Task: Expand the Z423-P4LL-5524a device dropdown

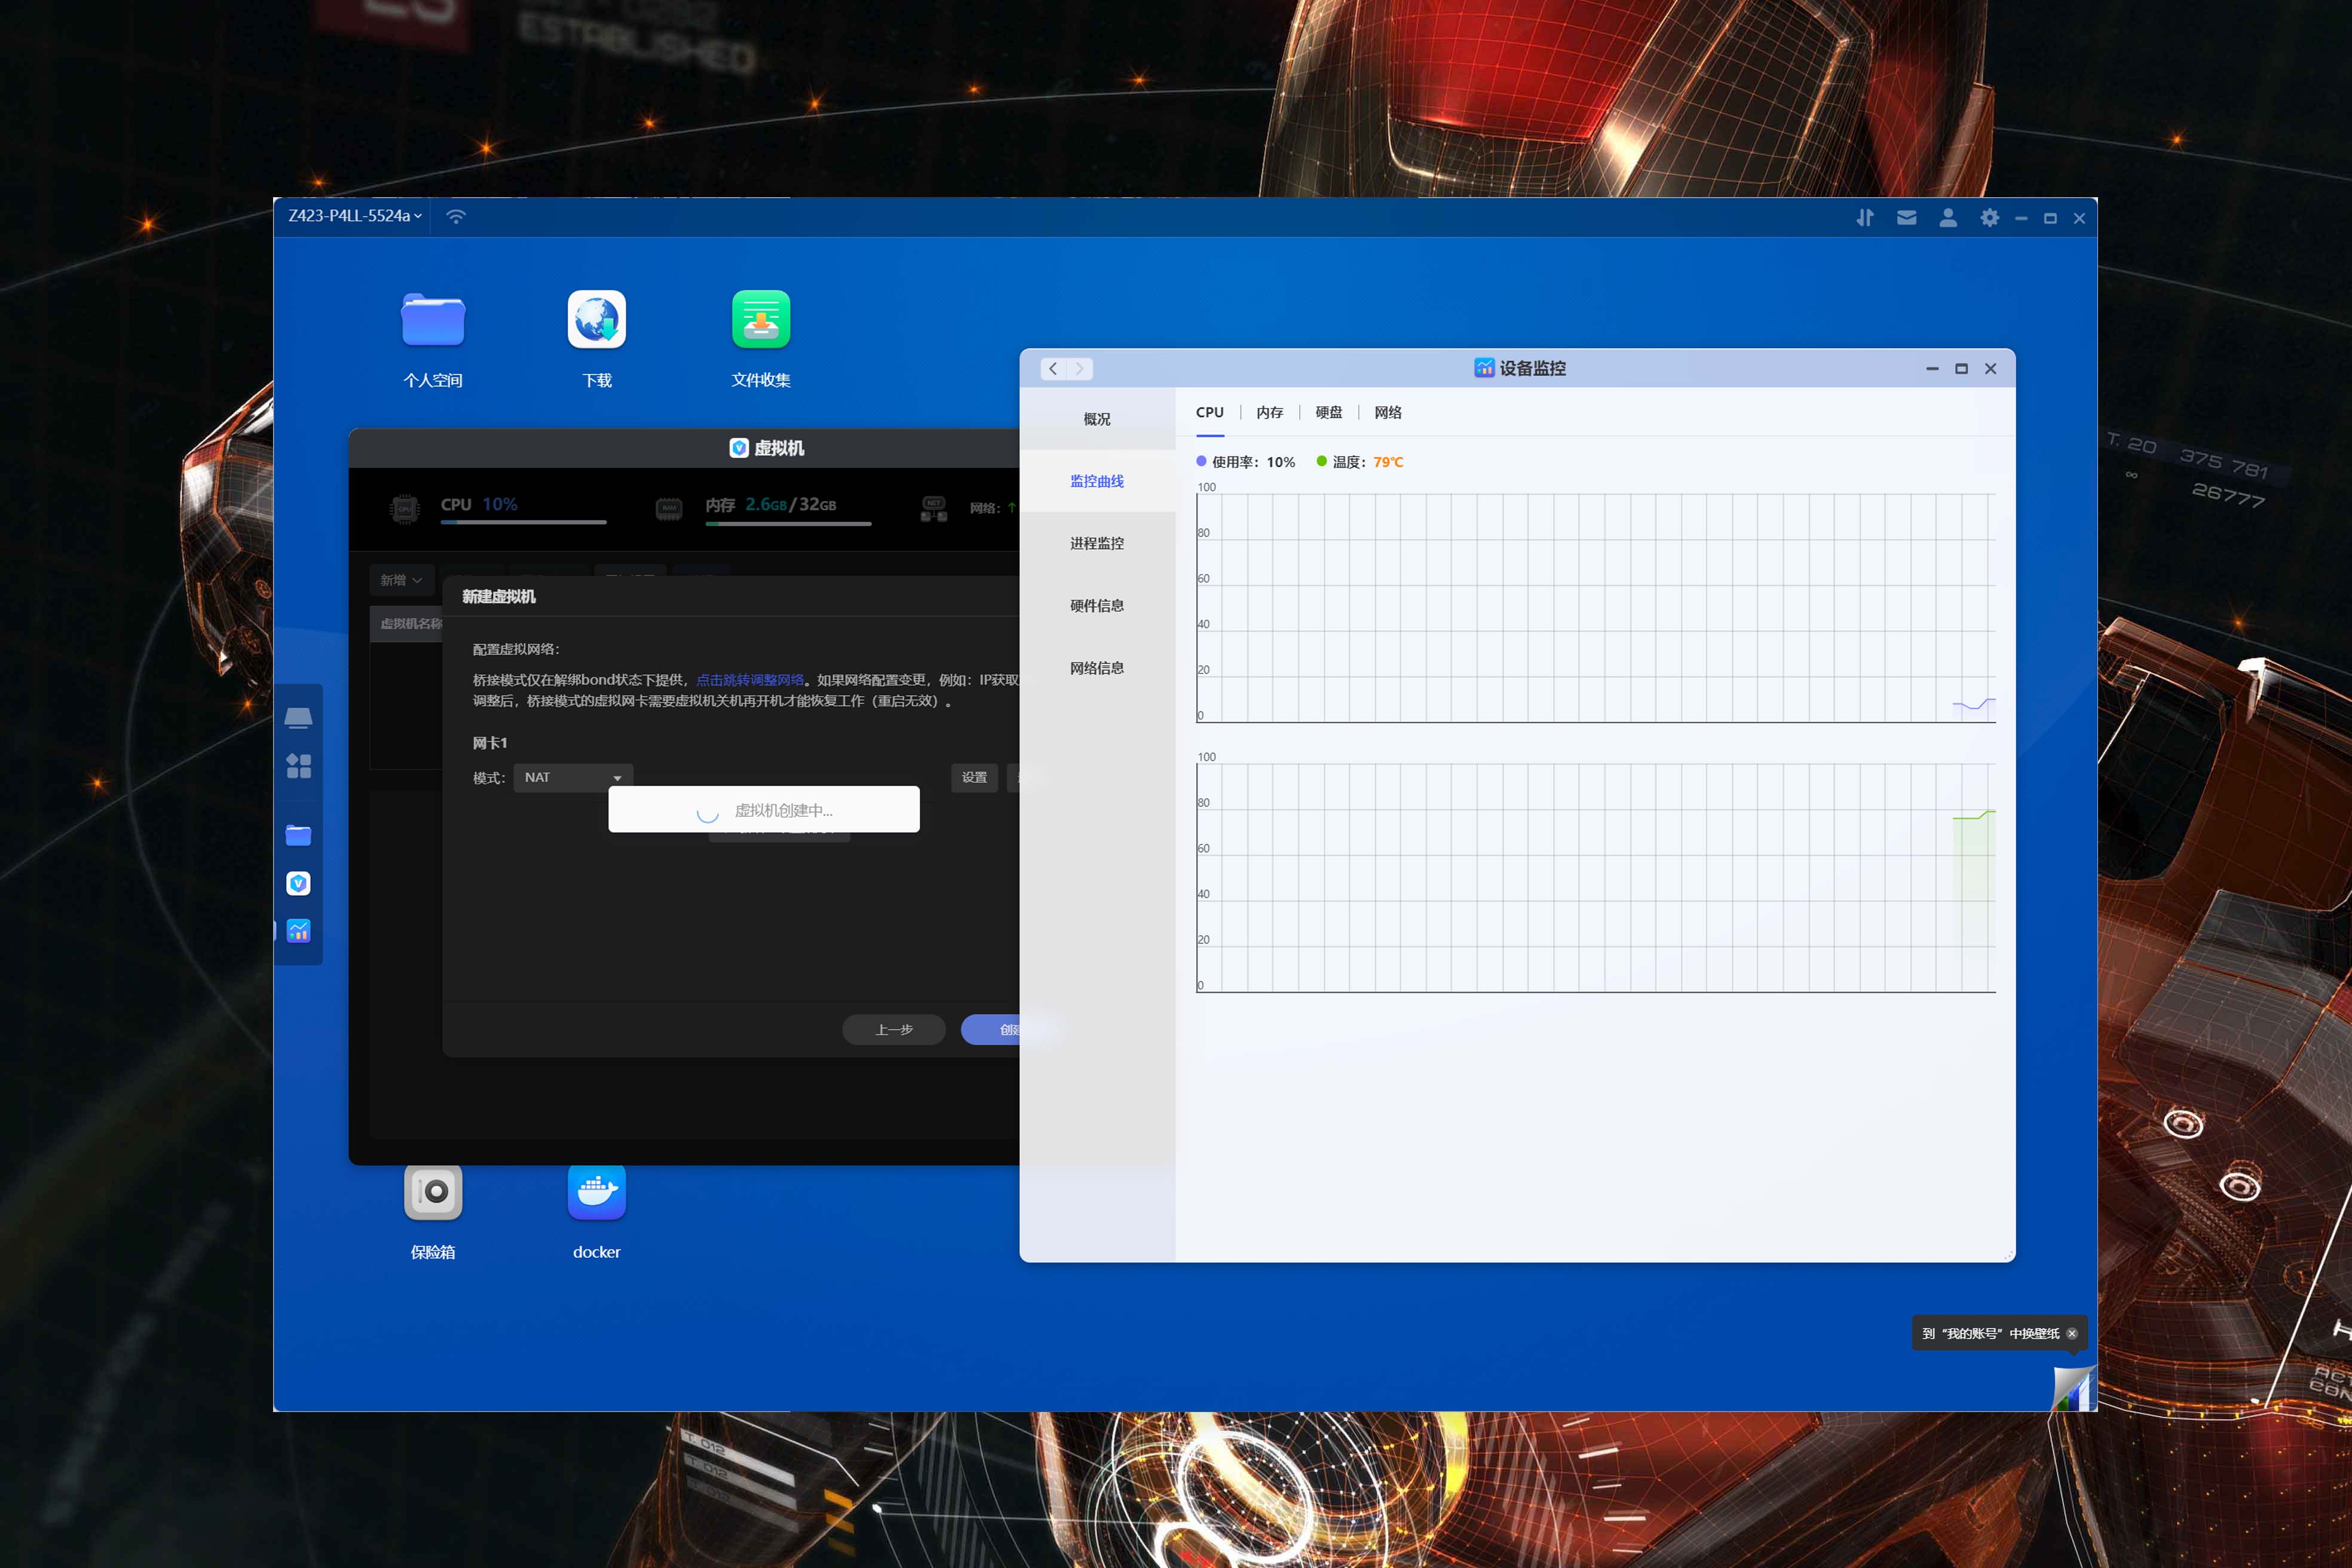Action: [x=355, y=216]
